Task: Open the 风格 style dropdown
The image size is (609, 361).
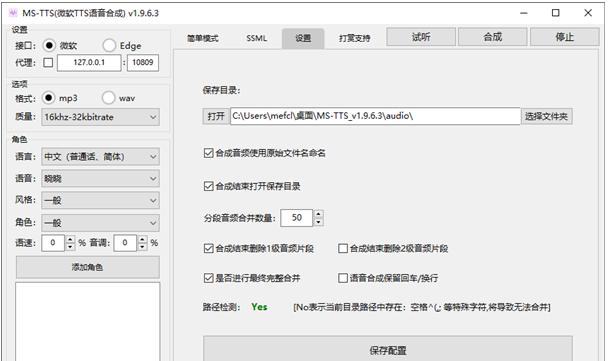Action: [x=101, y=200]
